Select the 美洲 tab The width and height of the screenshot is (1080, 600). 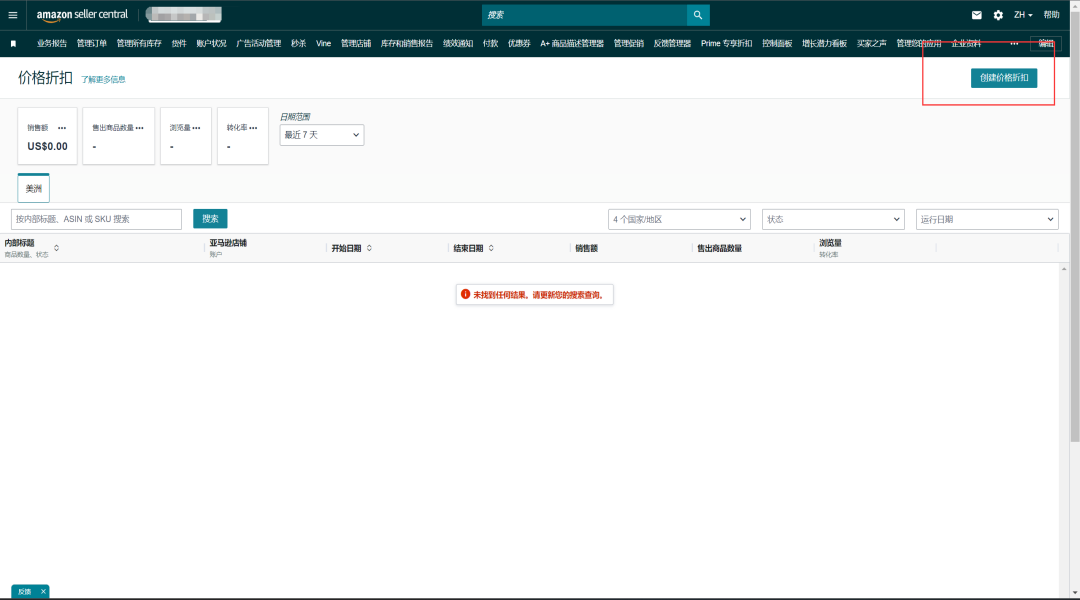33,188
